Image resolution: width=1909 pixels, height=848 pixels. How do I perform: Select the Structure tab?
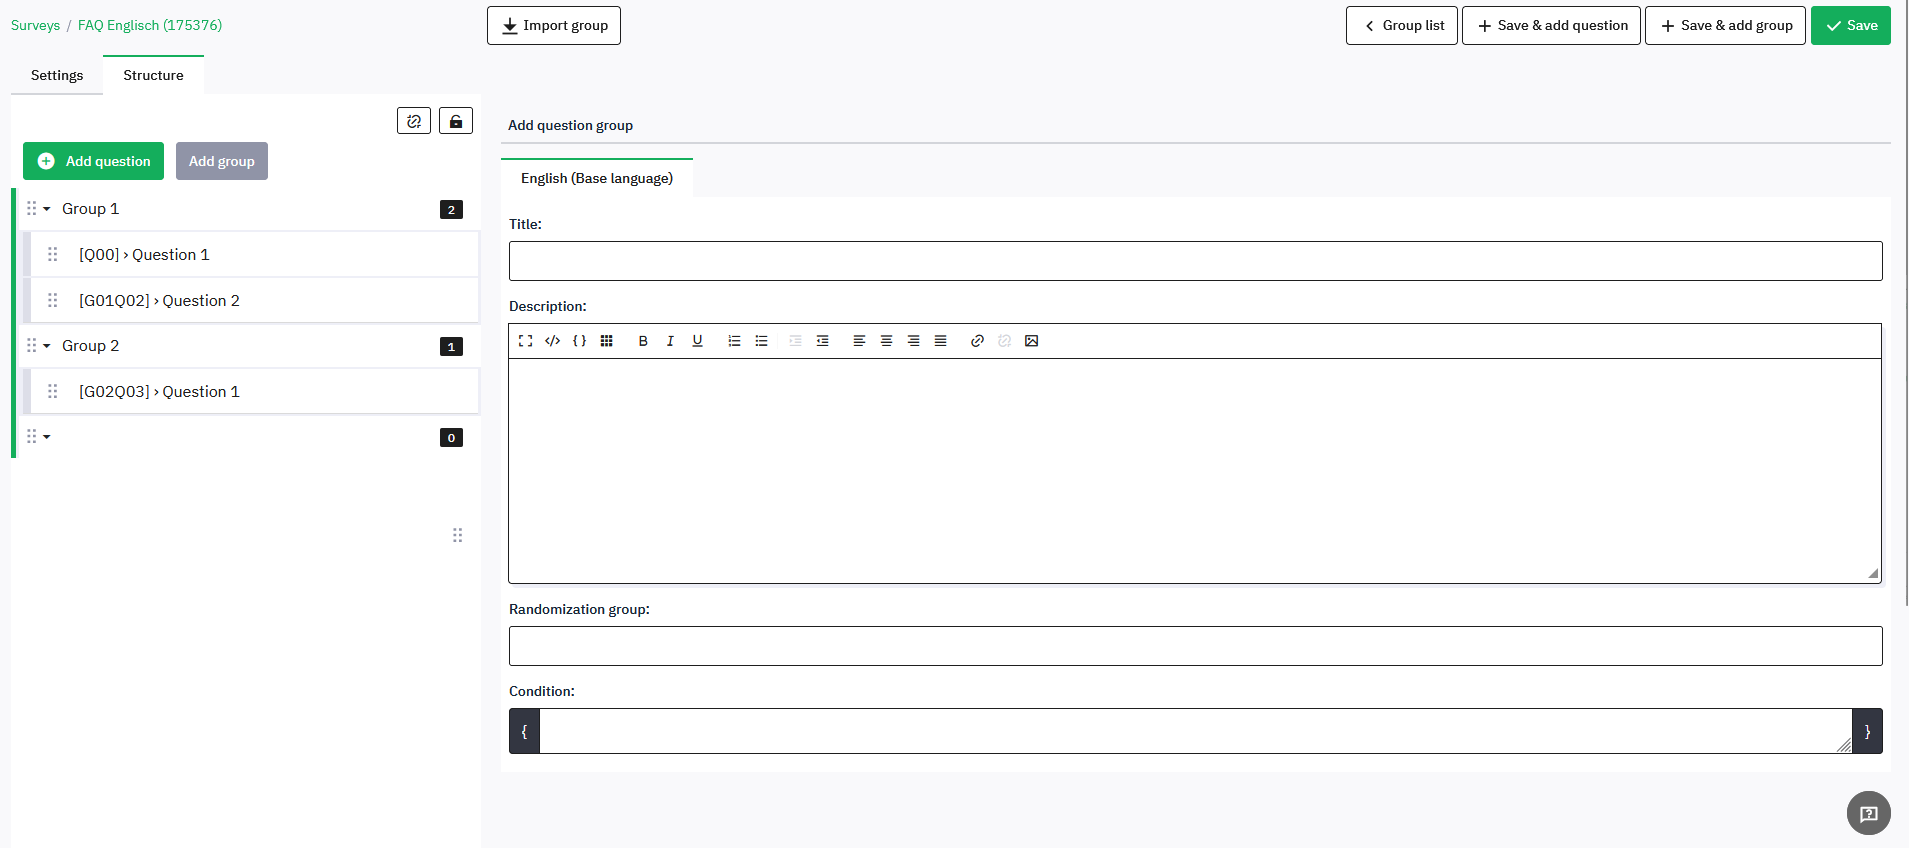153,75
